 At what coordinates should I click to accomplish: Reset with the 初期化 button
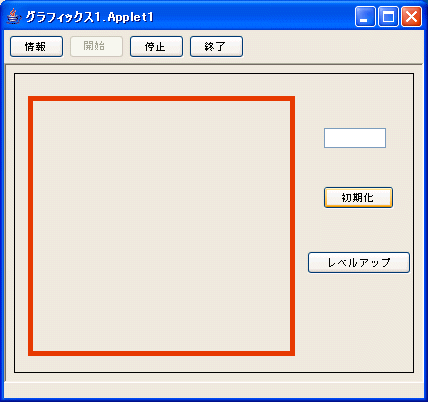[358, 198]
